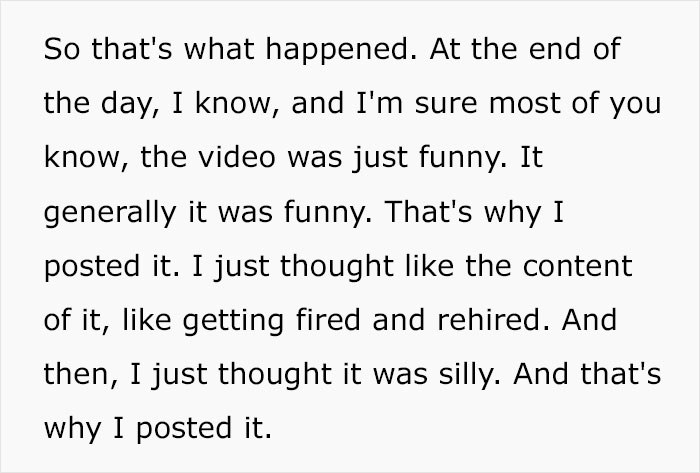700x473 pixels.
Task: Click the opening word "So"
Action: pyautogui.click(x=62, y=49)
